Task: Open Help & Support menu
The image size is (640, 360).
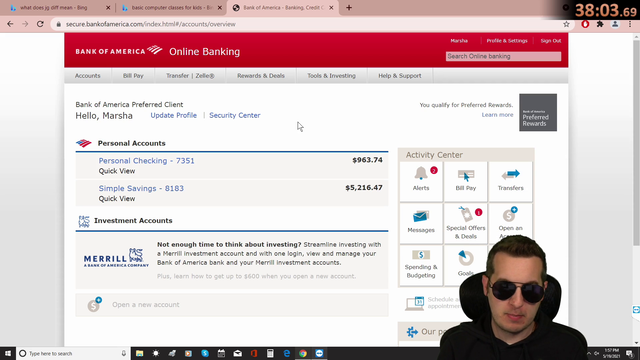Action: coord(400,76)
